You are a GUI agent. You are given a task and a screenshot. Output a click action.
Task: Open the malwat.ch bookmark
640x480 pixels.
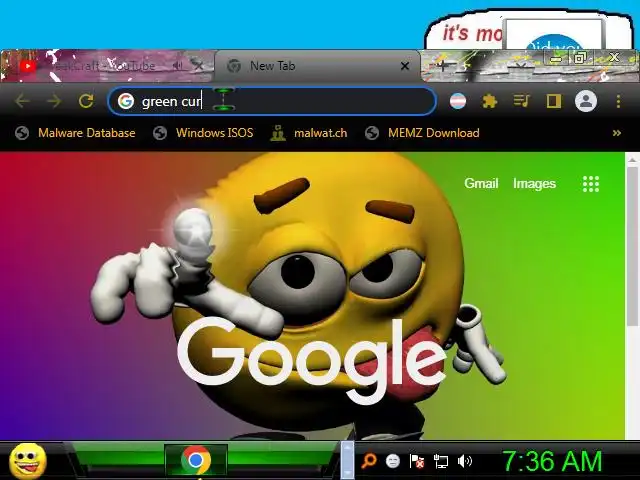309,133
